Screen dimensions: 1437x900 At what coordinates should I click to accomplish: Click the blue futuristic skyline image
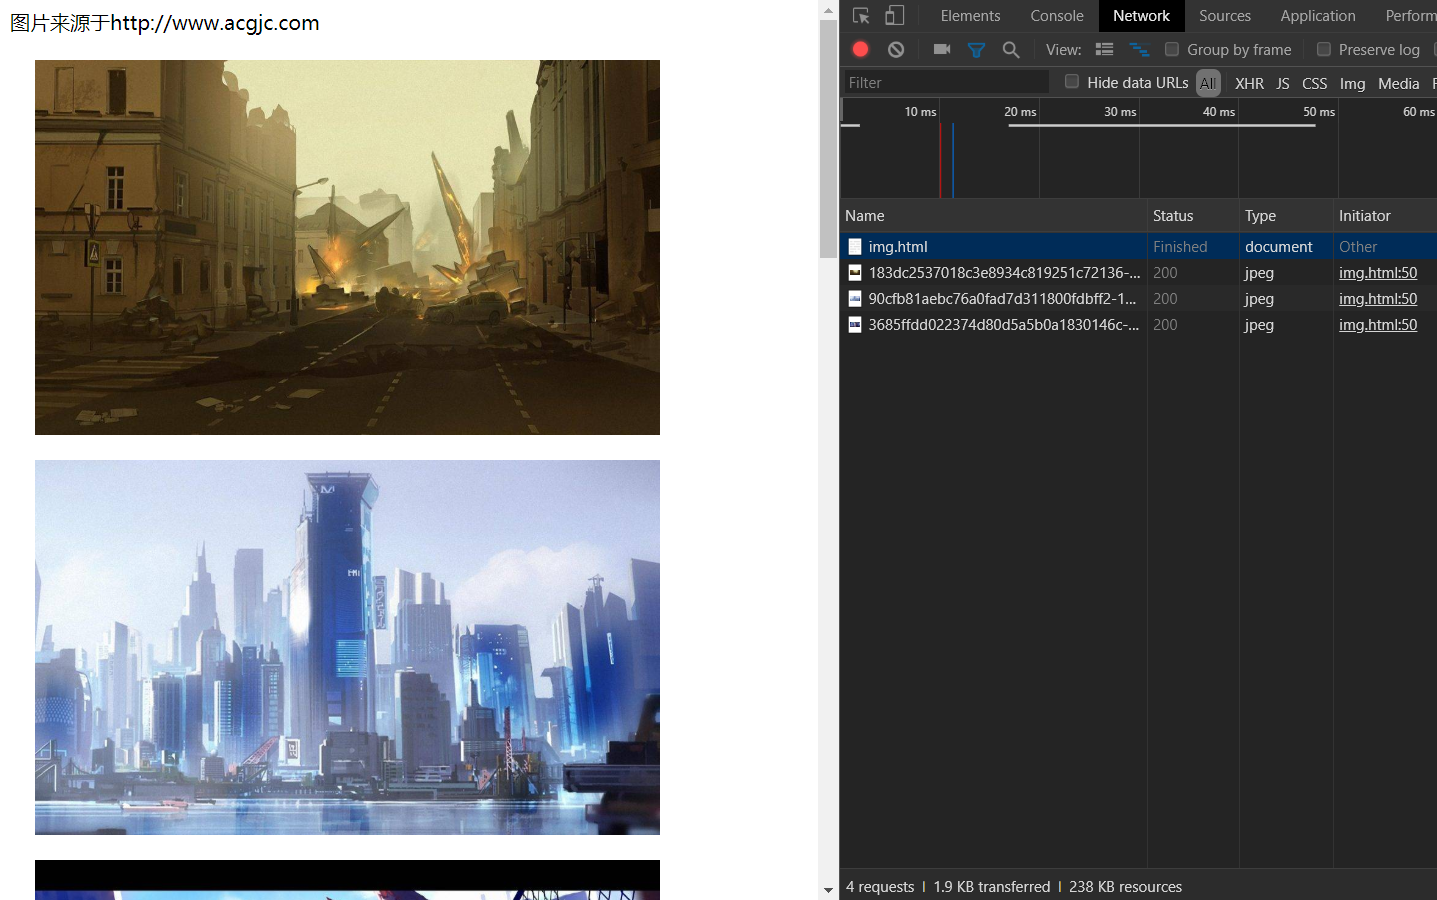click(x=347, y=647)
